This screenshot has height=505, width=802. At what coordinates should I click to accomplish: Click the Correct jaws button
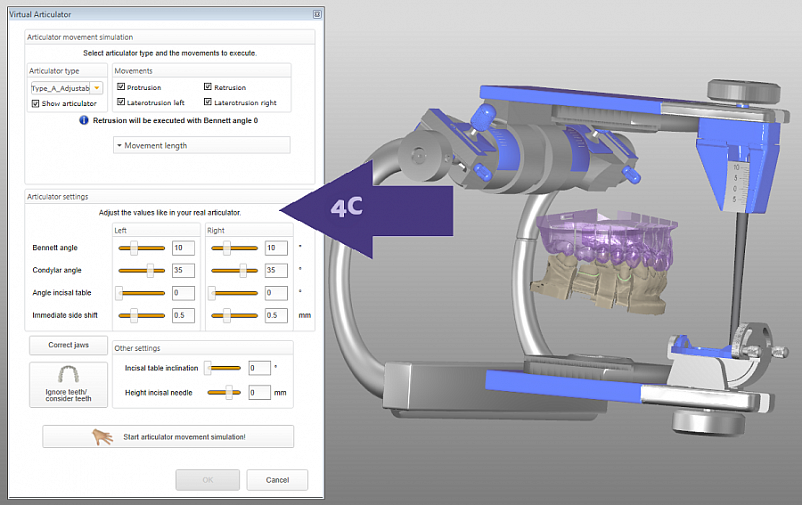point(69,345)
